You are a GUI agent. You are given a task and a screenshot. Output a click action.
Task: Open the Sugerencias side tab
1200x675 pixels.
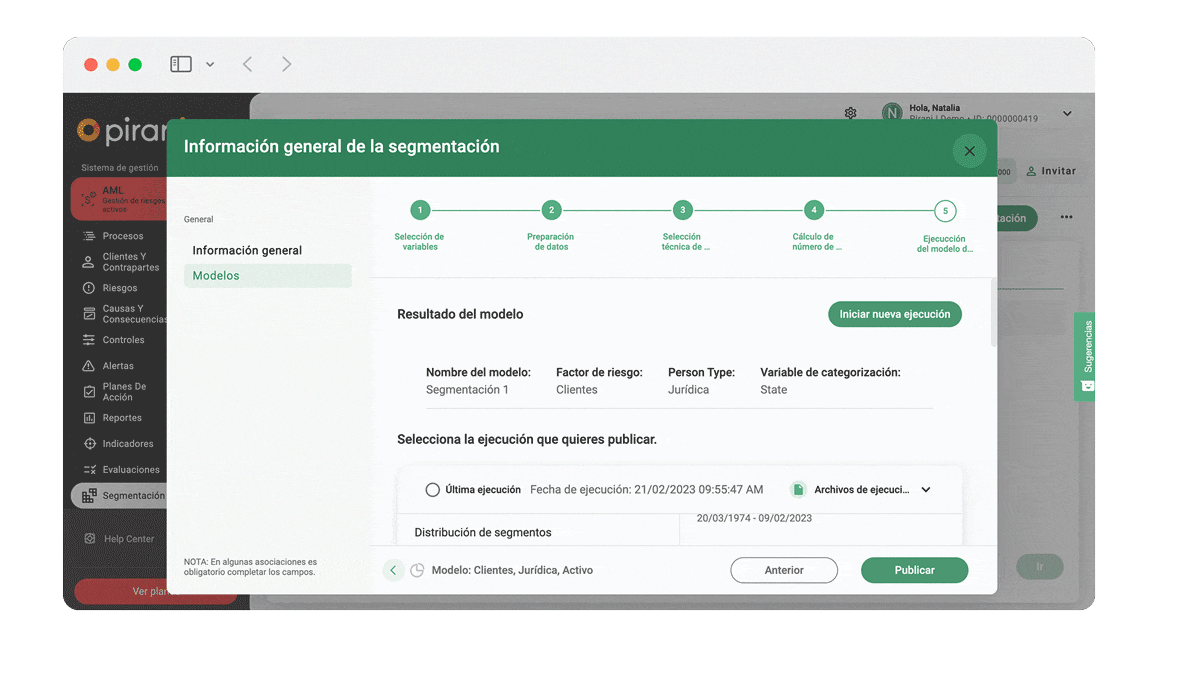[x=1086, y=356]
